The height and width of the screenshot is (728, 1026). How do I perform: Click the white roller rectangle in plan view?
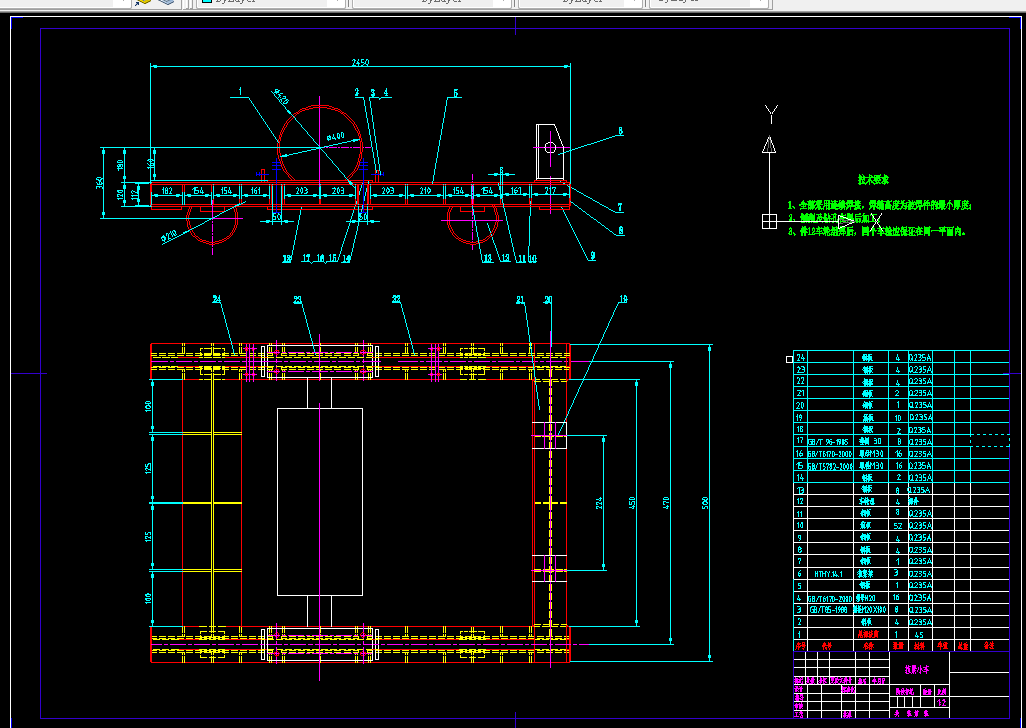[x=320, y=502]
